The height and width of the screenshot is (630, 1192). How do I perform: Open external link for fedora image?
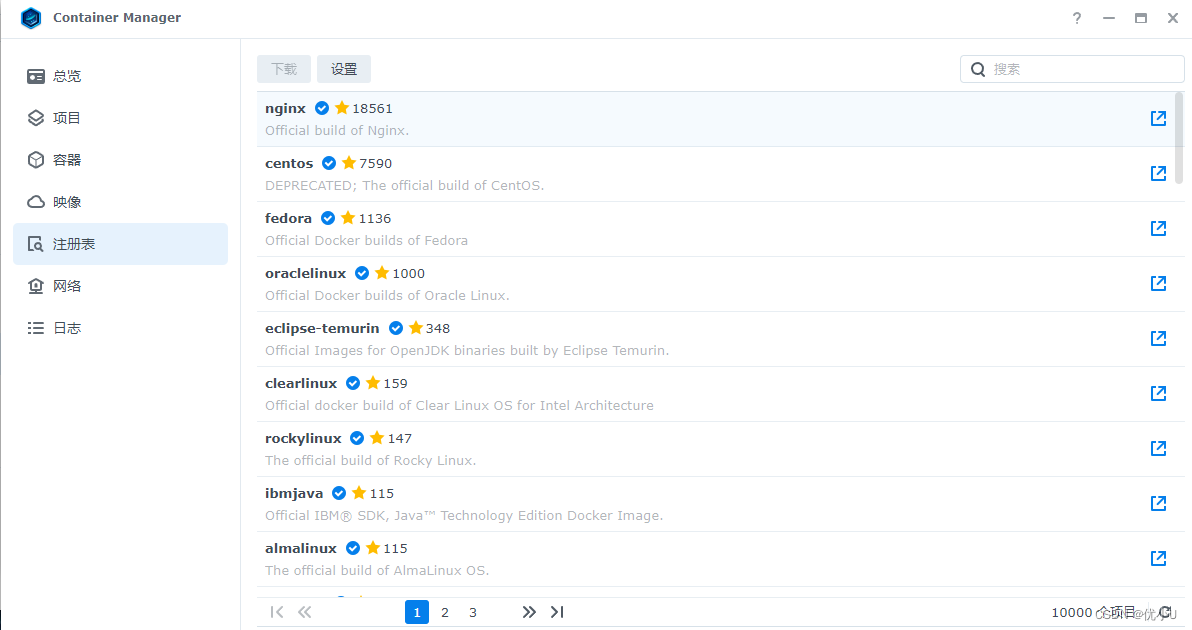(1158, 228)
